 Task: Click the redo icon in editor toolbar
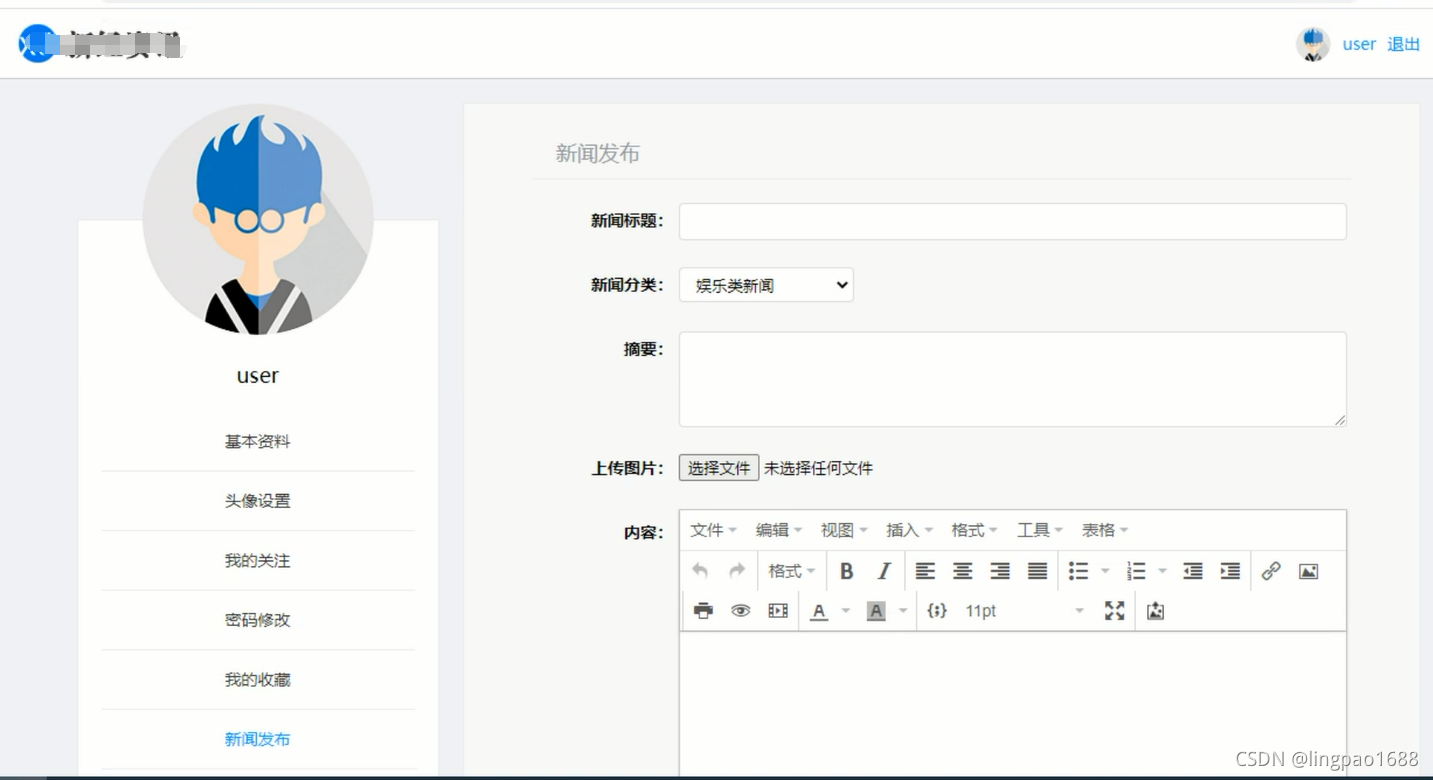737,571
